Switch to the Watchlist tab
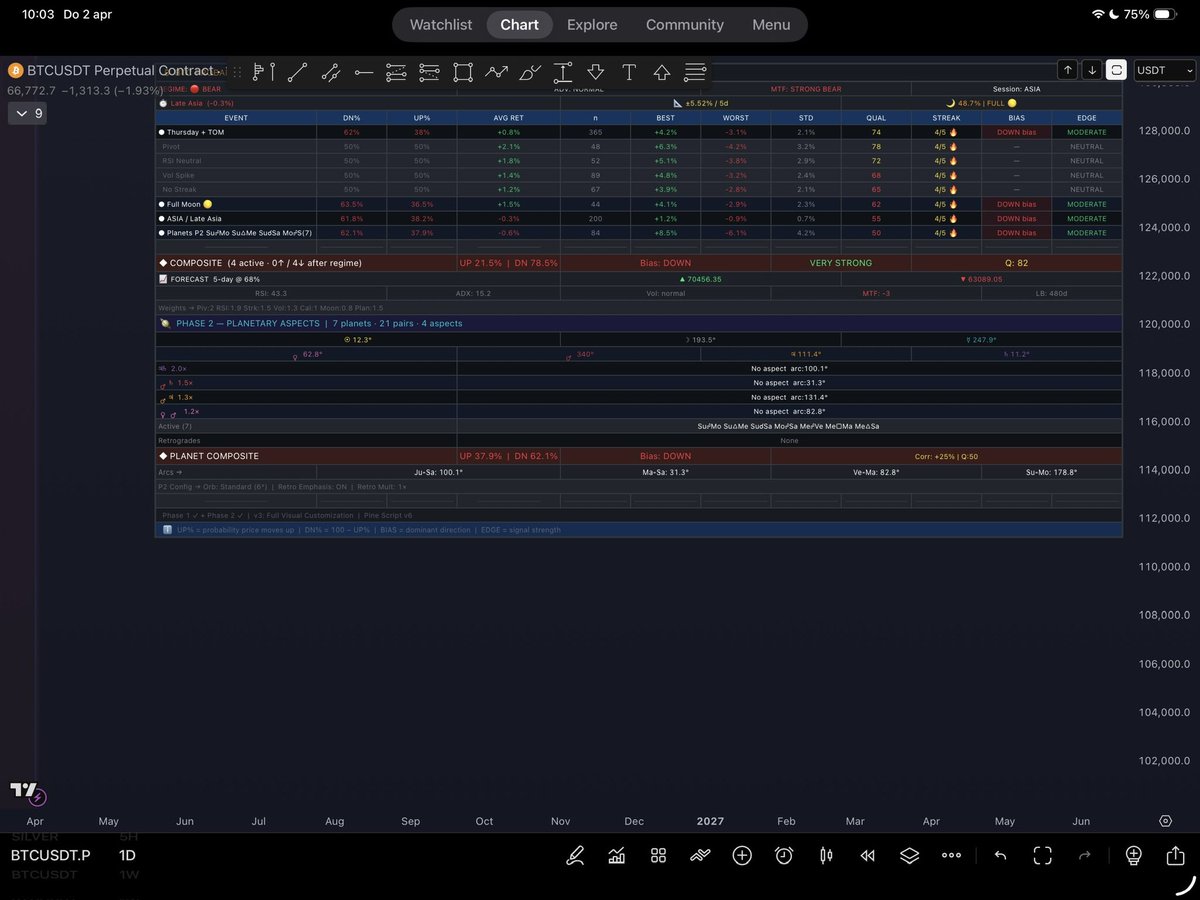This screenshot has height=900, width=1200. pyautogui.click(x=441, y=24)
